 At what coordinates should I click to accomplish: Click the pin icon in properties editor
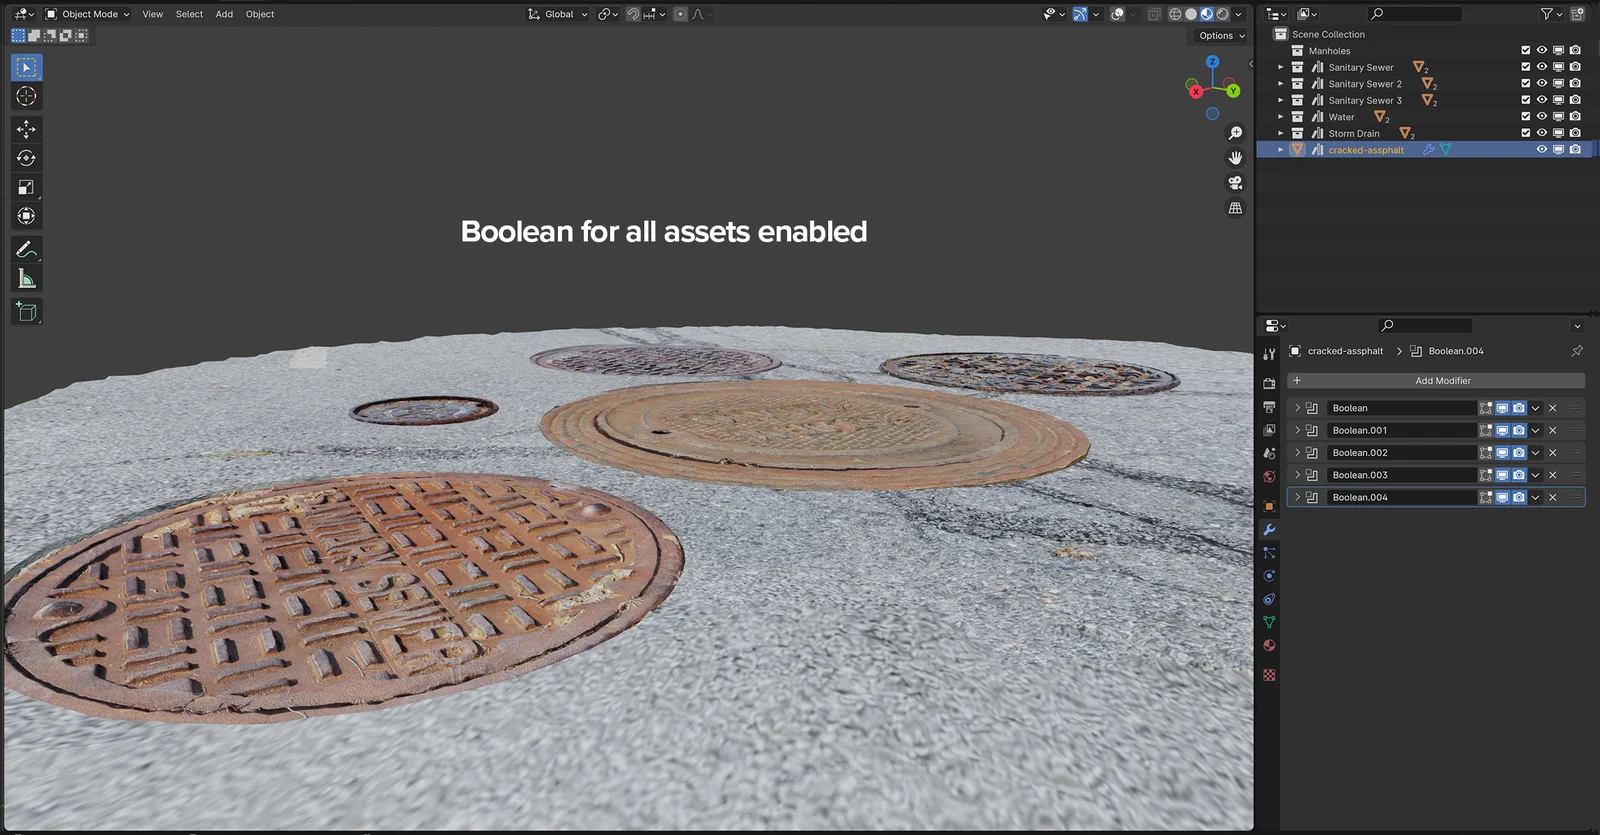pos(1577,351)
